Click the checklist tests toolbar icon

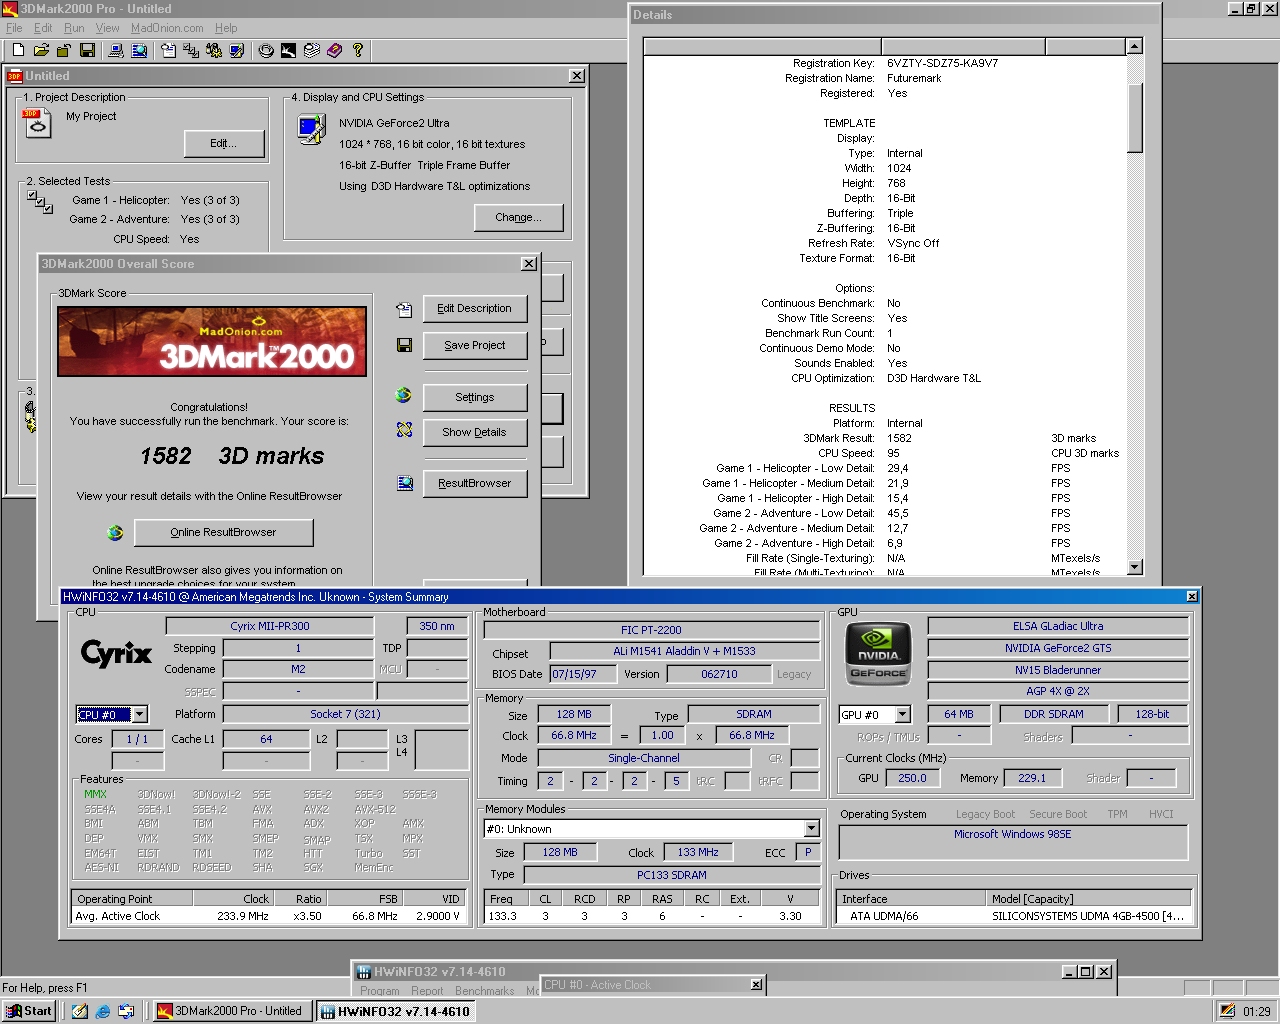pyautogui.click(x=191, y=50)
